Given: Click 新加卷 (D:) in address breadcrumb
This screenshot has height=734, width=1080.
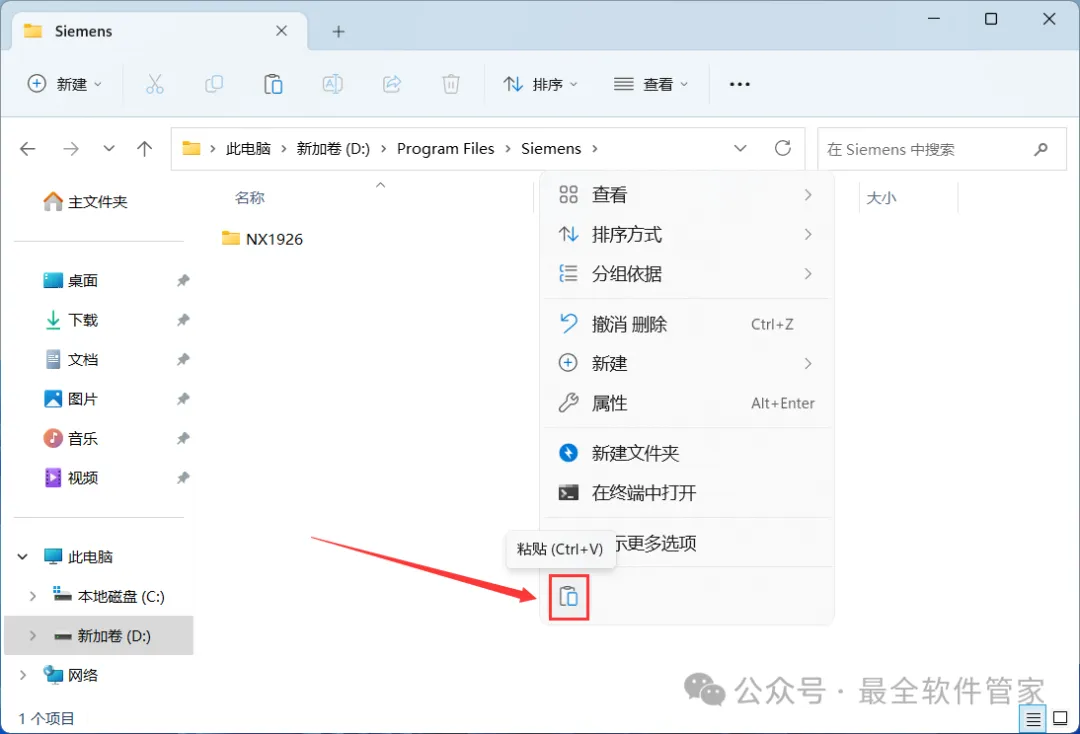Looking at the screenshot, I should click(x=333, y=149).
